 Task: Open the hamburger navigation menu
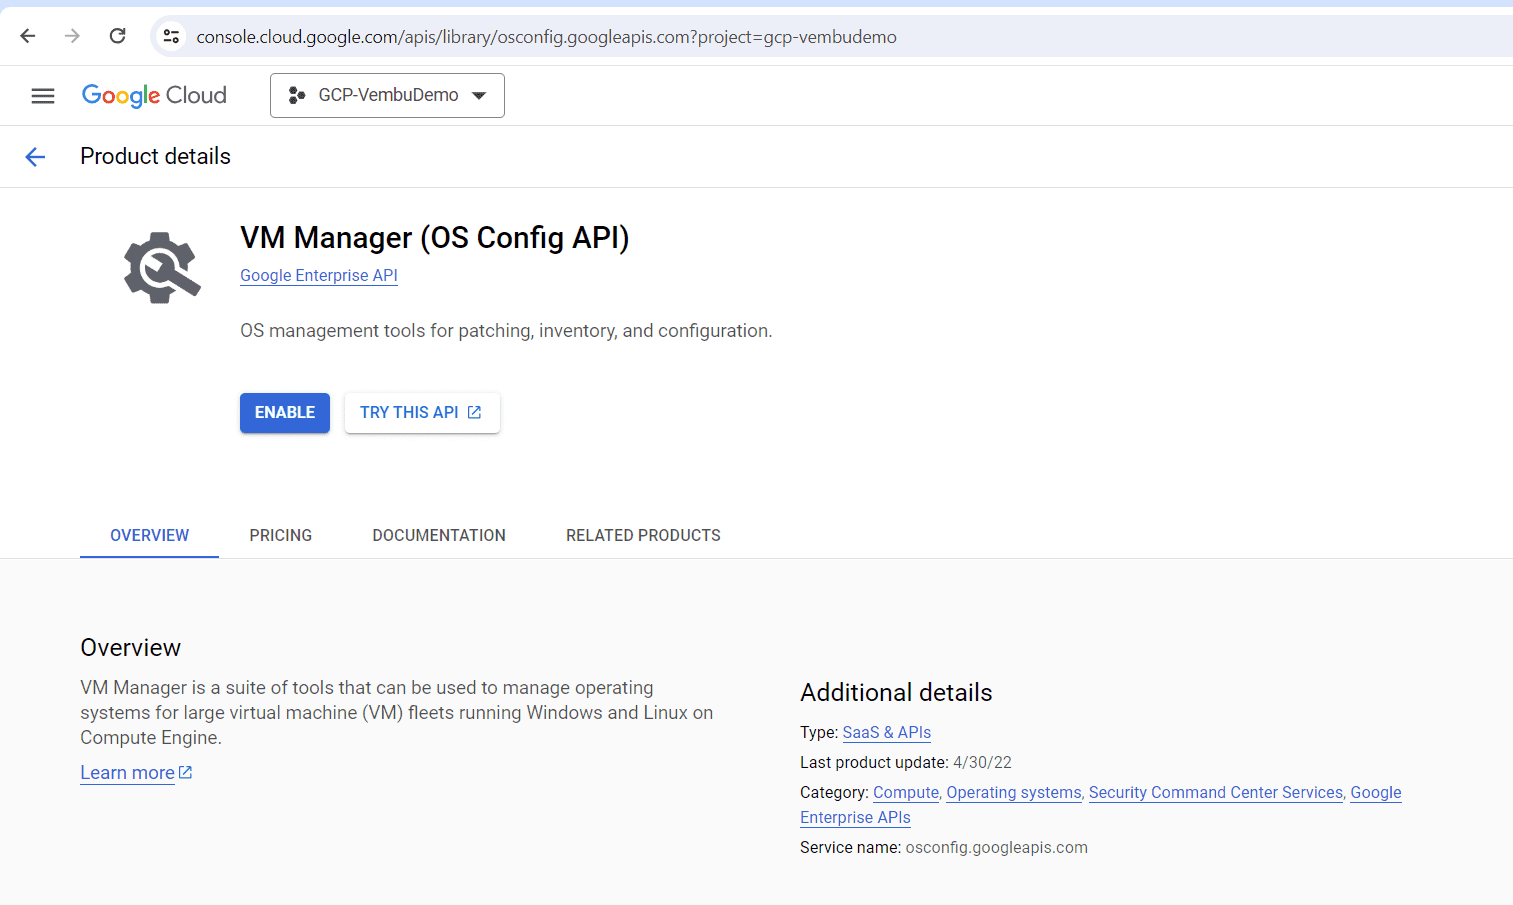point(43,96)
